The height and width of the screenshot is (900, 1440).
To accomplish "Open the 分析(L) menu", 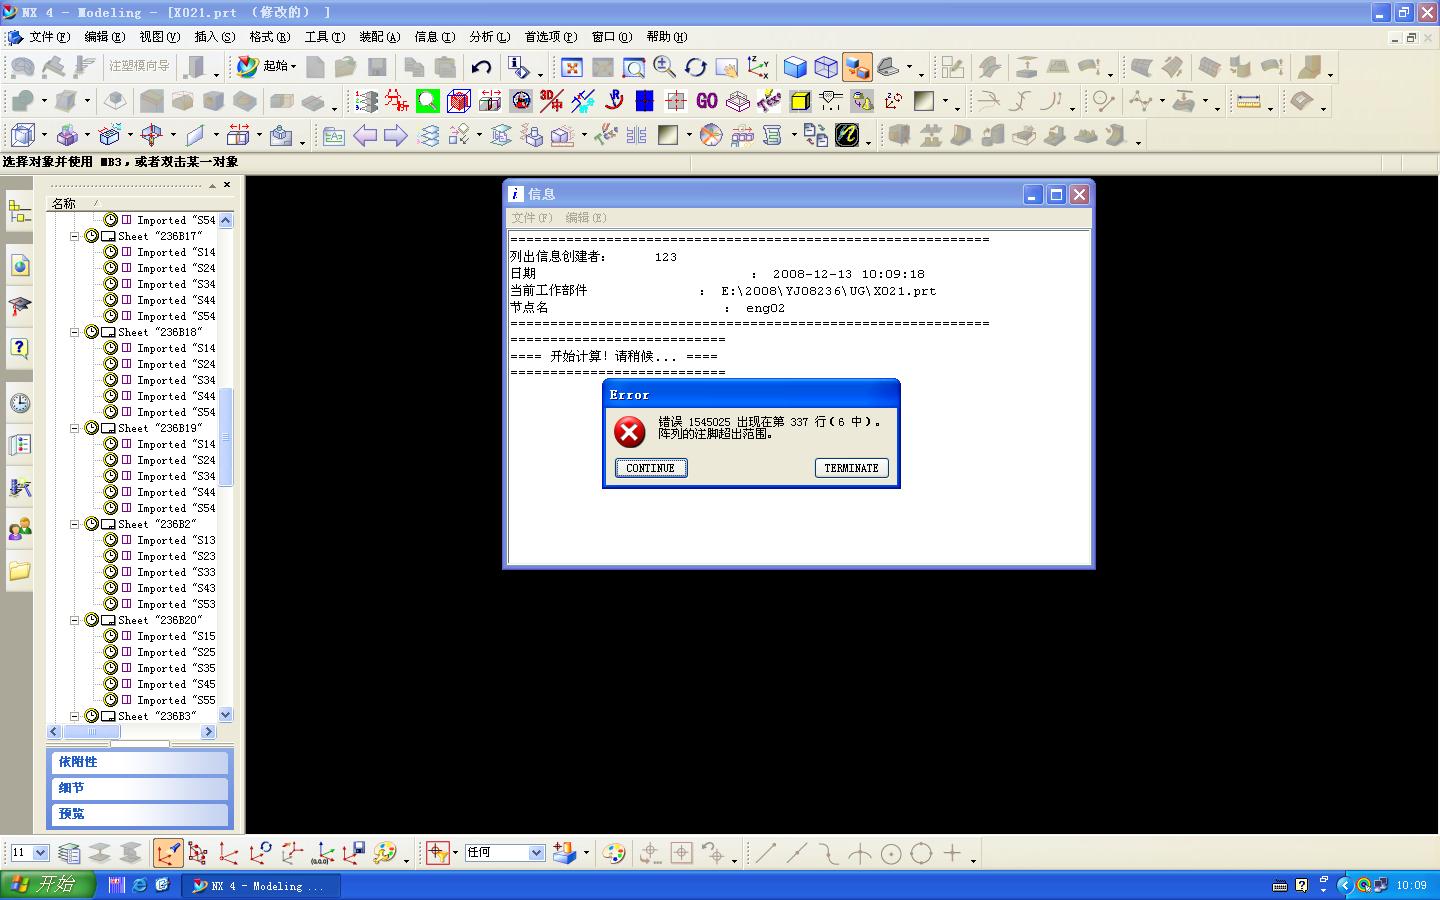I will [489, 37].
